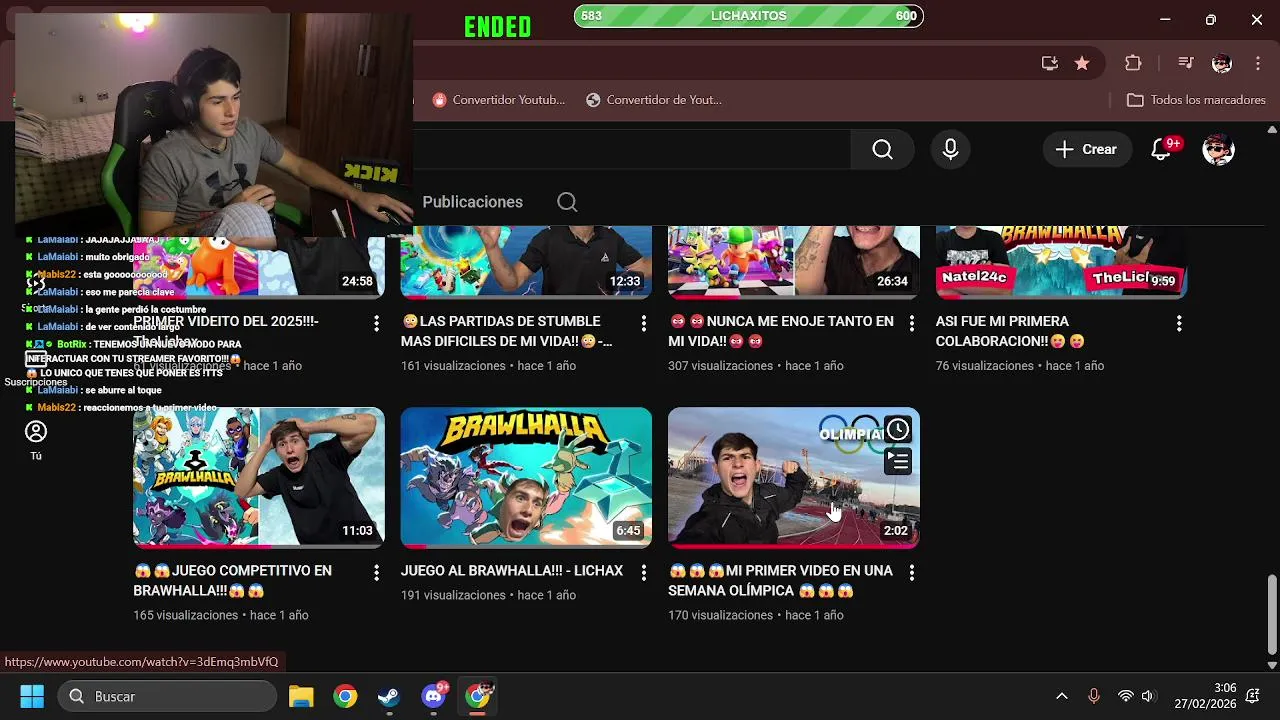
Task: Open Steam from the taskbar
Action: tap(389, 696)
